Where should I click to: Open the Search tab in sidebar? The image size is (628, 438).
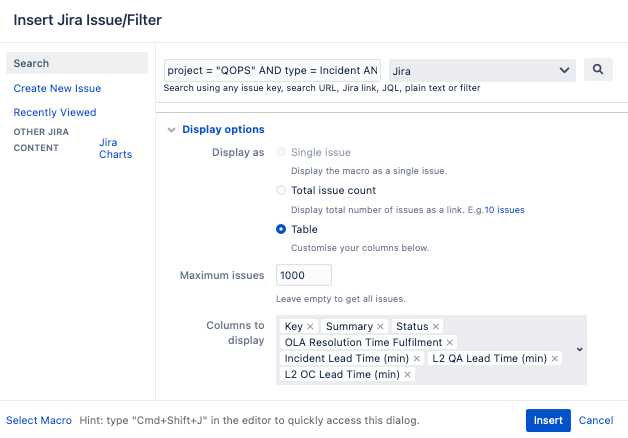(77, 63)
